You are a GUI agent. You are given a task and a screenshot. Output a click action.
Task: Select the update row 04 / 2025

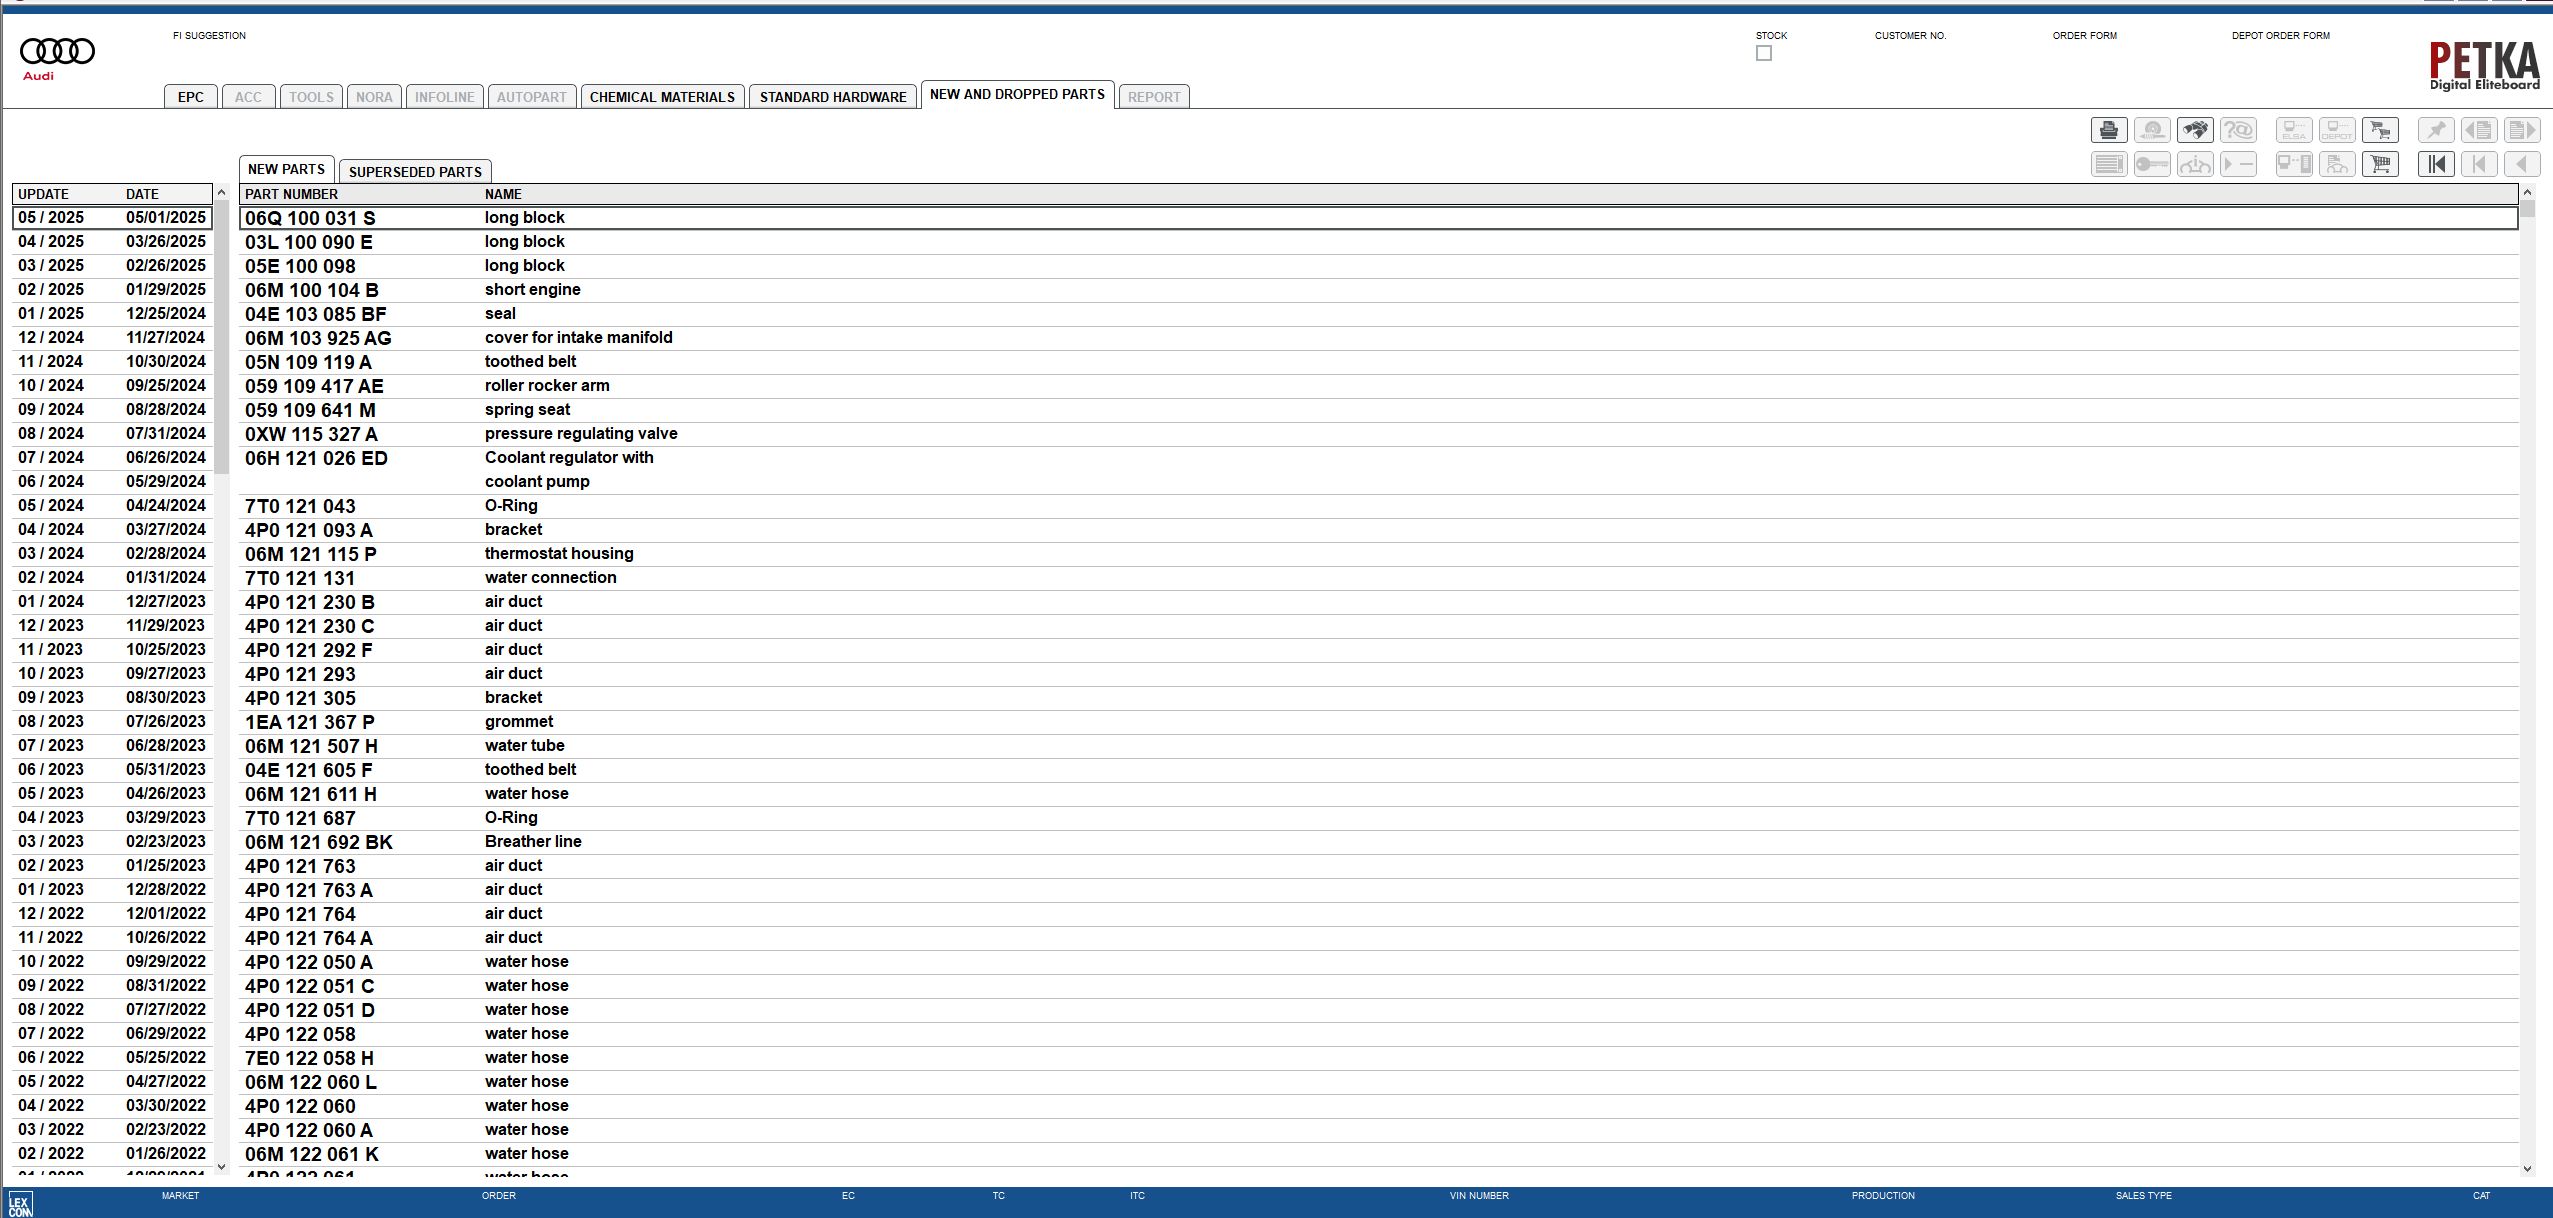point(110,241)
